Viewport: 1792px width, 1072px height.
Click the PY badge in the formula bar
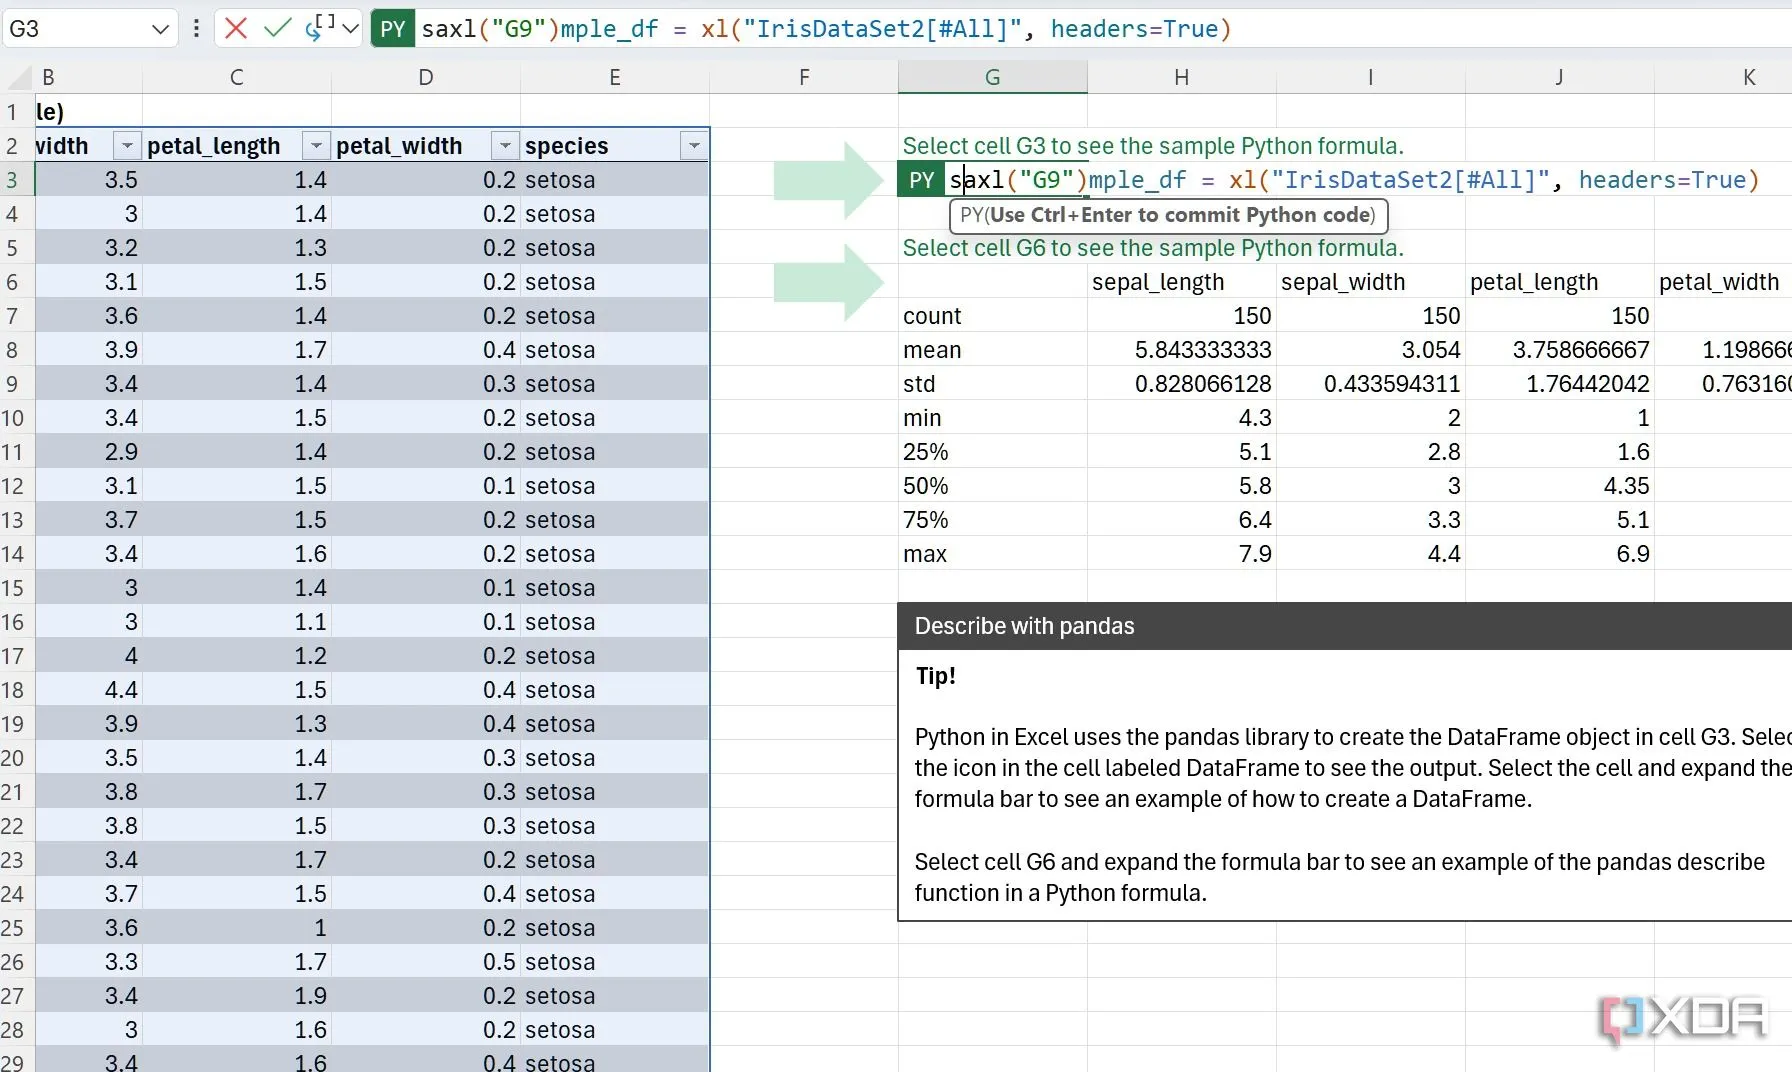393,29
